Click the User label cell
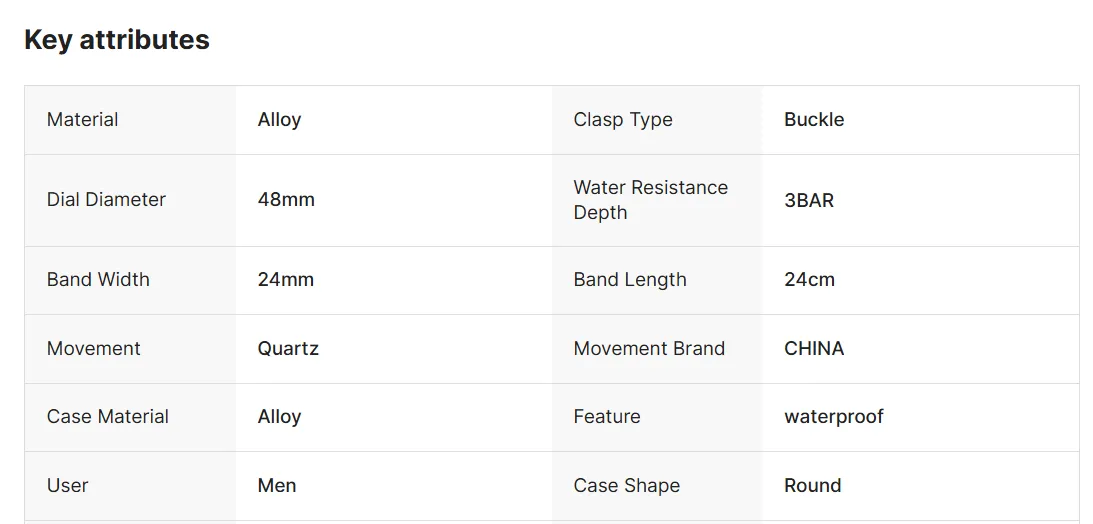The width and height of the screenshot is (1093, 524). (x=68, y=486)
